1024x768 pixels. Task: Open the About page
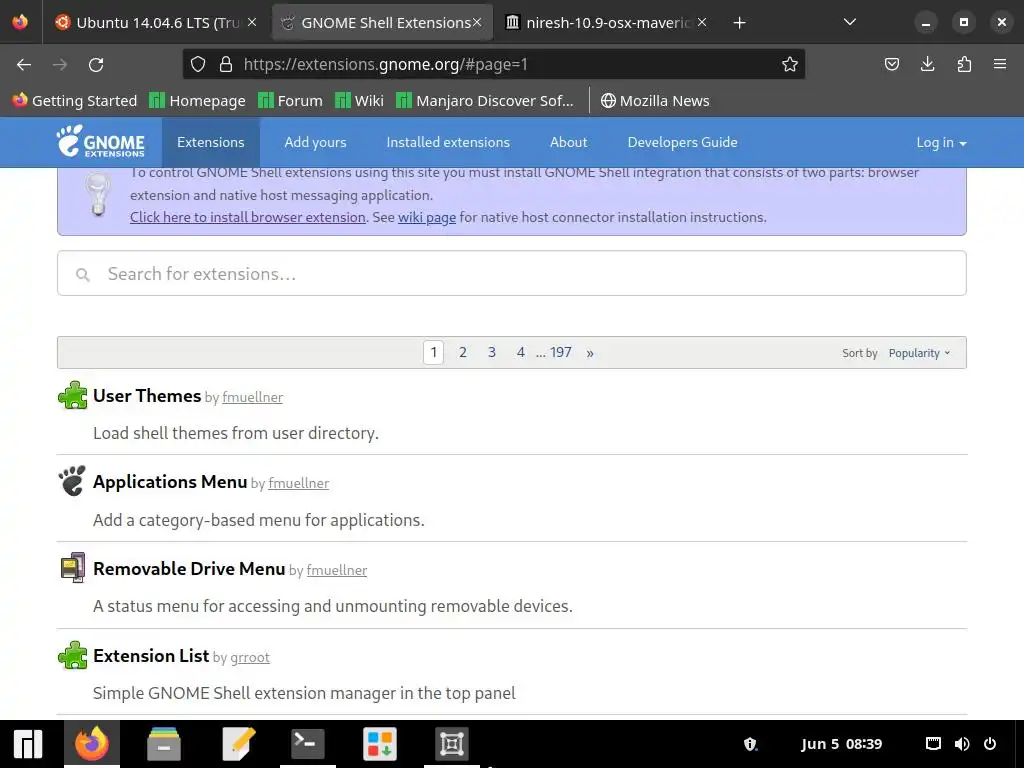point(569,142)
